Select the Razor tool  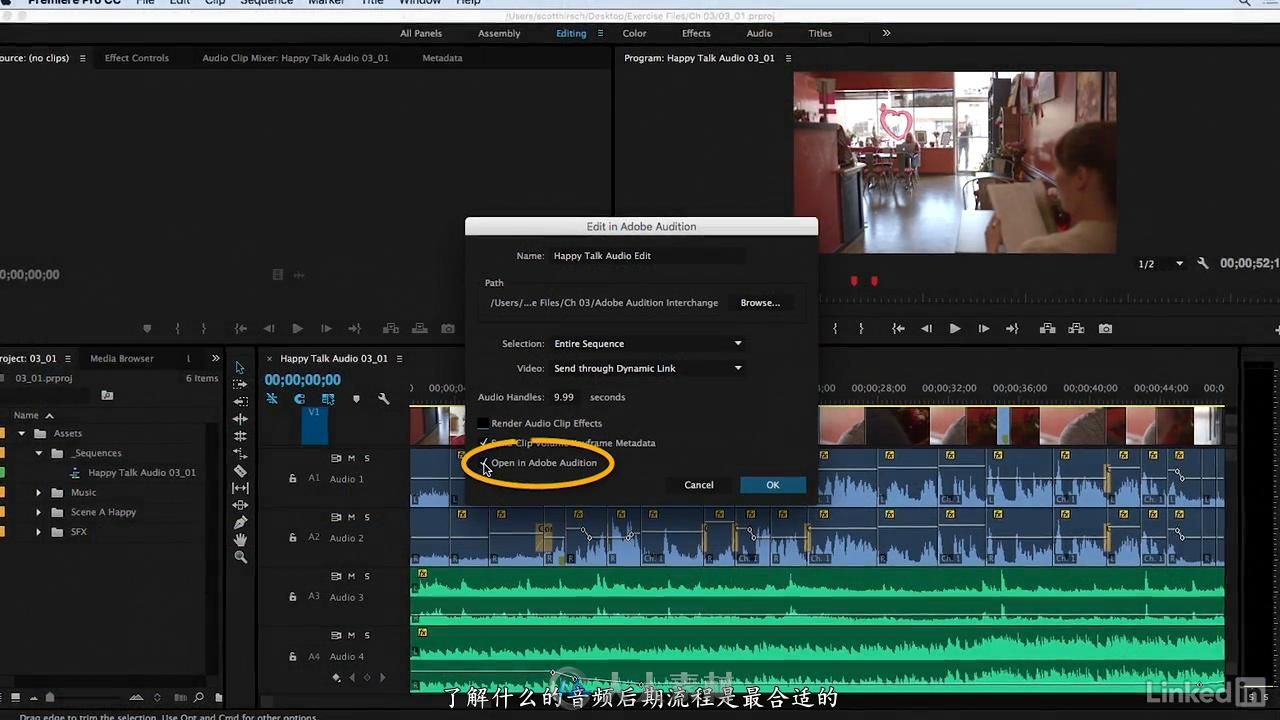(x=240, y=470)
